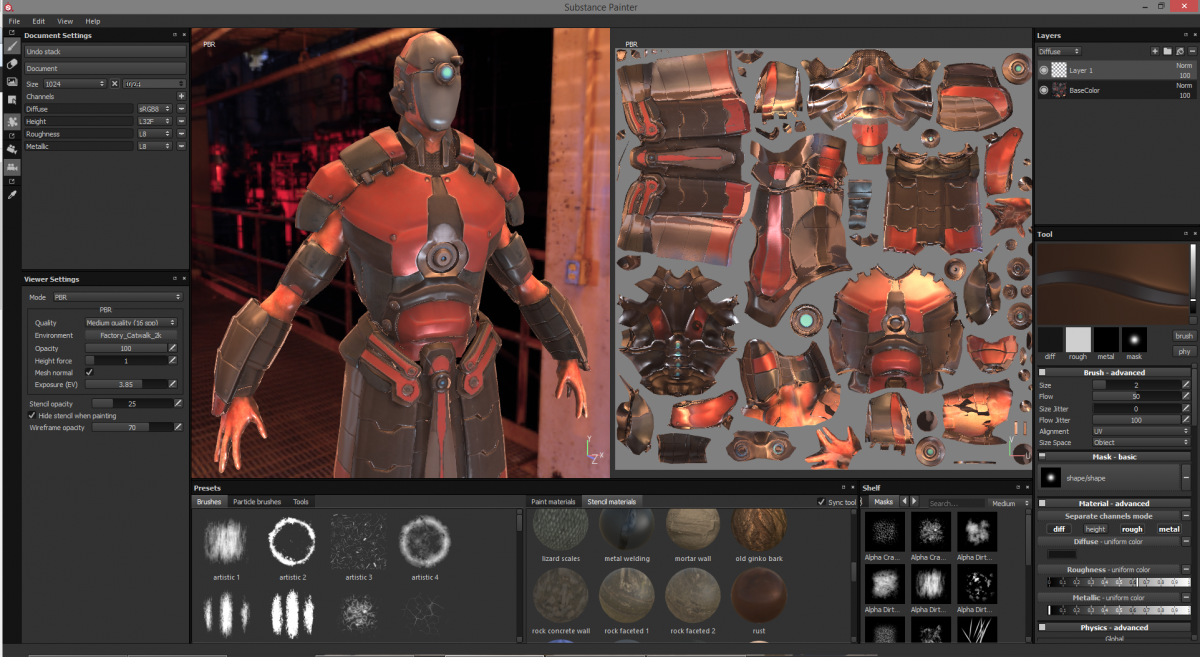This screenshot has width=1200, height=657.
Task: Select the Paint brush tool
Action: click(x=11, y=45)
